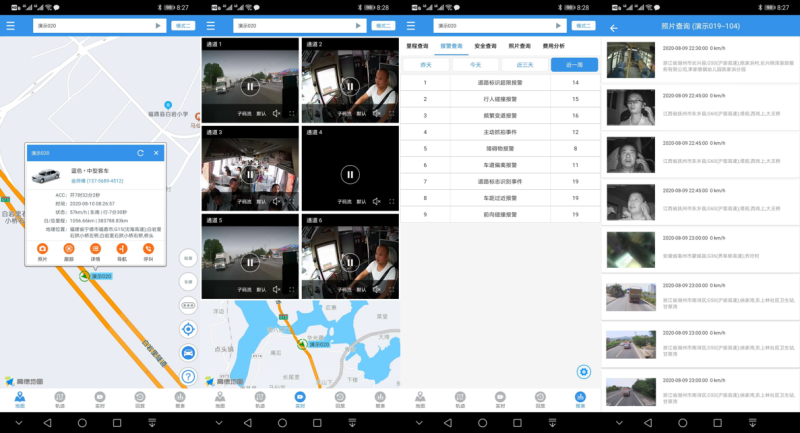
Task: Open the bus interior photo thumbnail
Action: point(631,60)
